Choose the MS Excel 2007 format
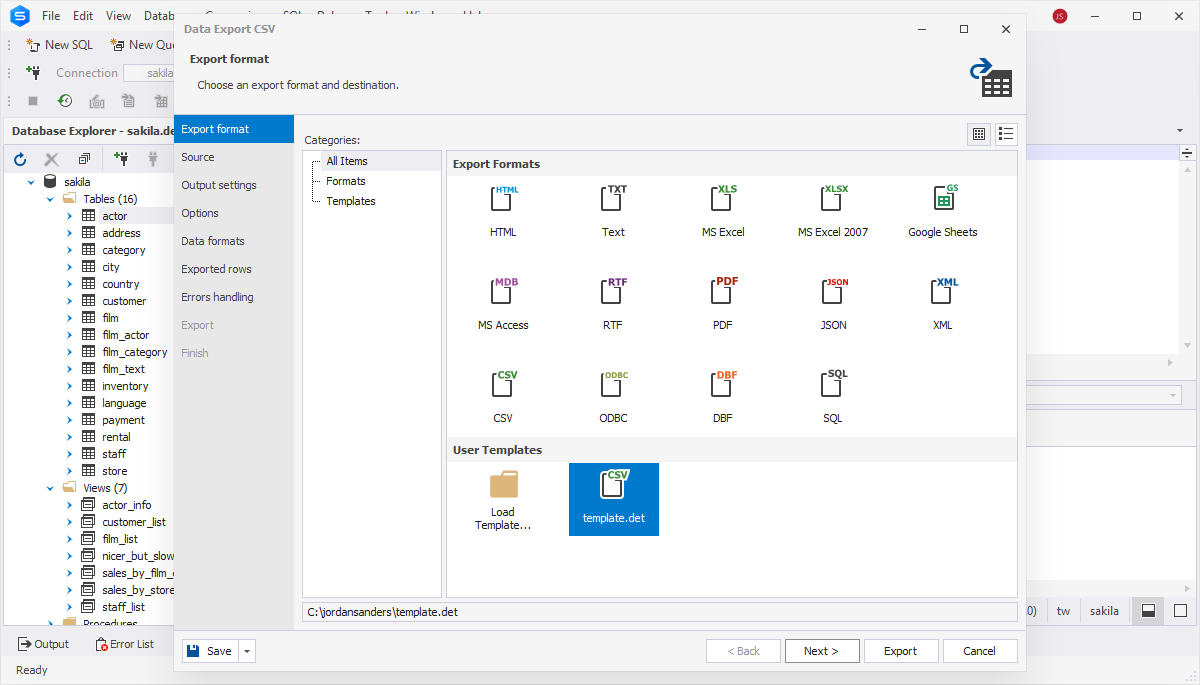Viewport: 1200px width, 685px height. tap(832, 200)
